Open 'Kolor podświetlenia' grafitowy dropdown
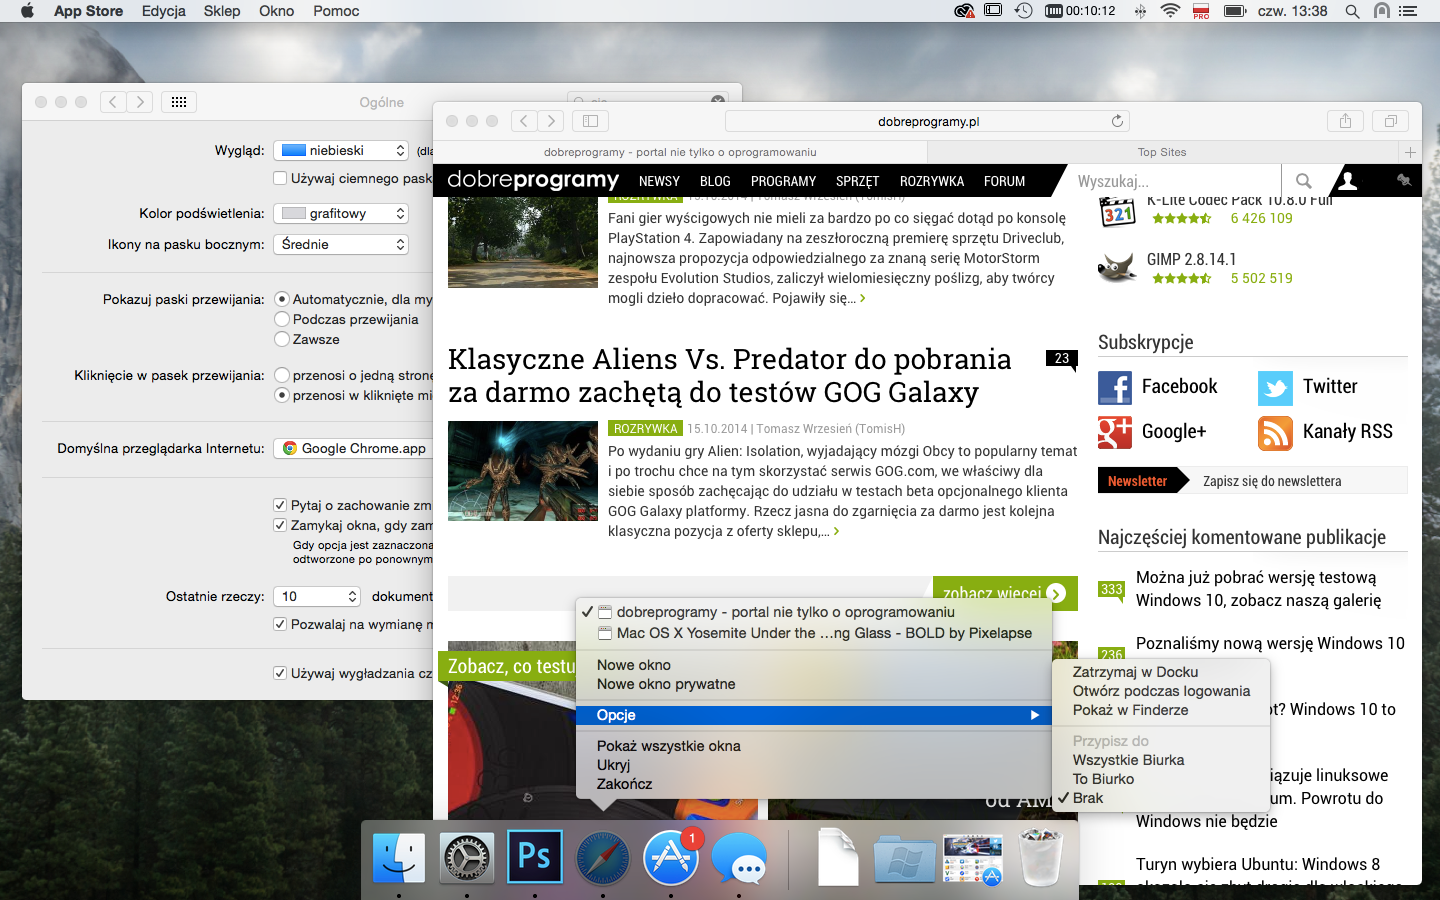1440x900 pixels. pyautogui.click(x=341, y=213)
